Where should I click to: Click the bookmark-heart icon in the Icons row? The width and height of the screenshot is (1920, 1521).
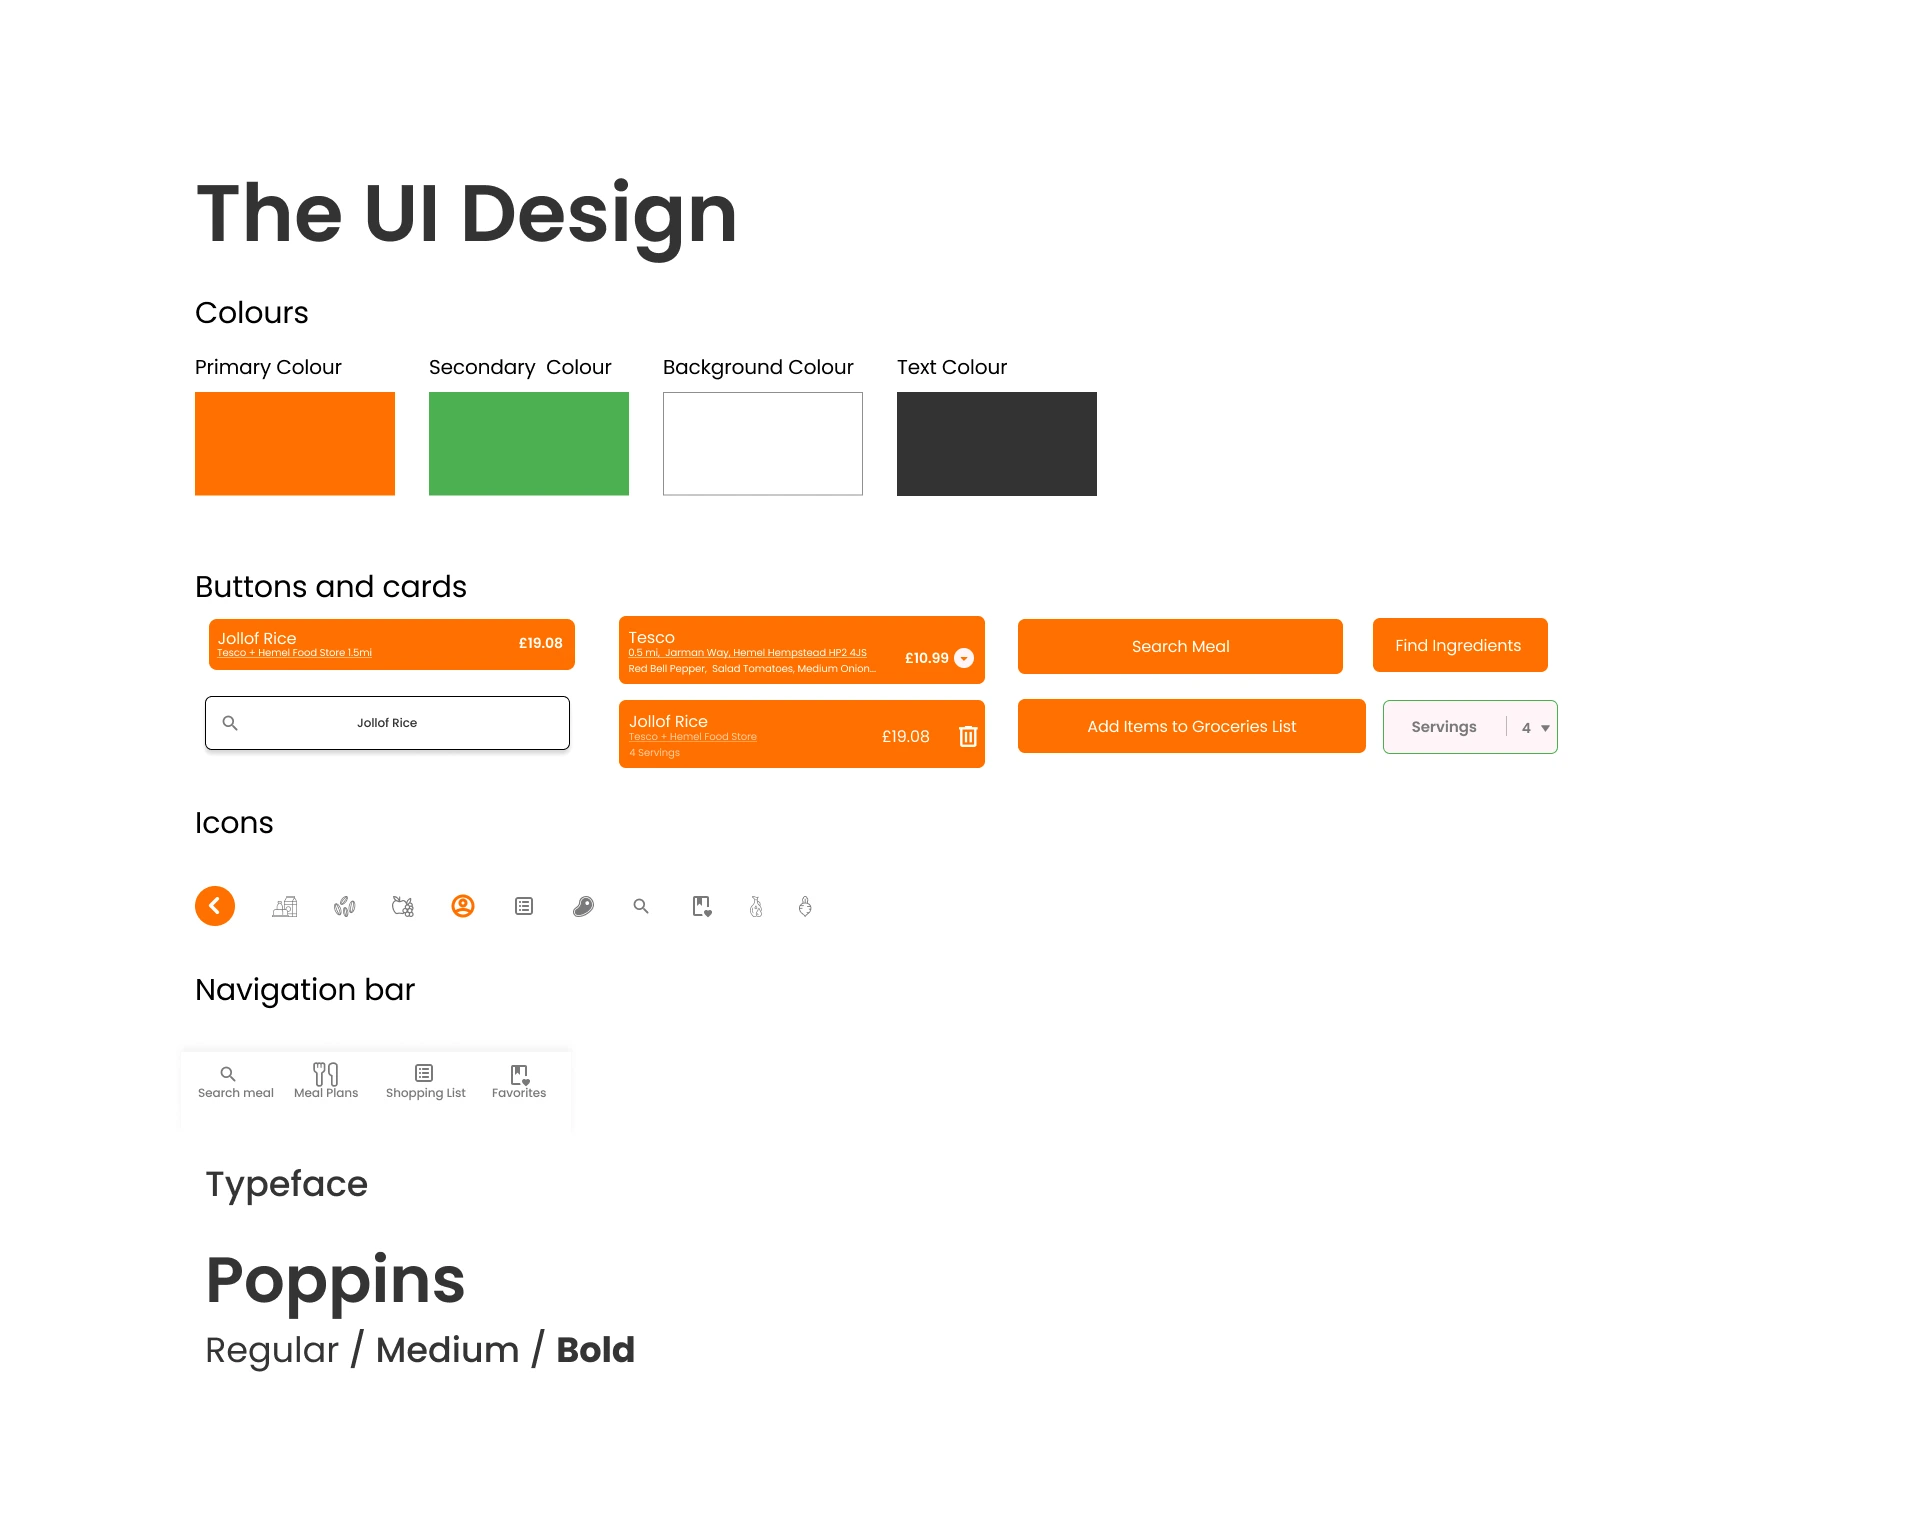click(702, 907)
